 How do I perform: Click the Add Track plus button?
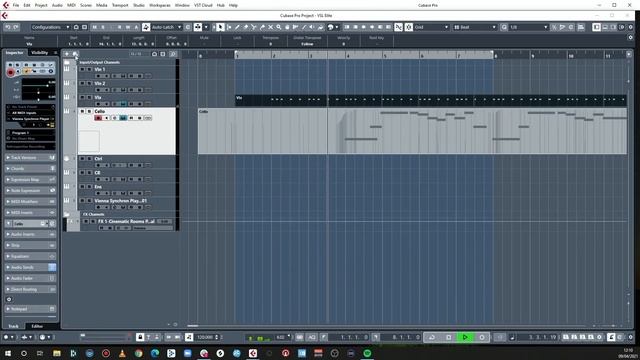click(x=67, y=54)
